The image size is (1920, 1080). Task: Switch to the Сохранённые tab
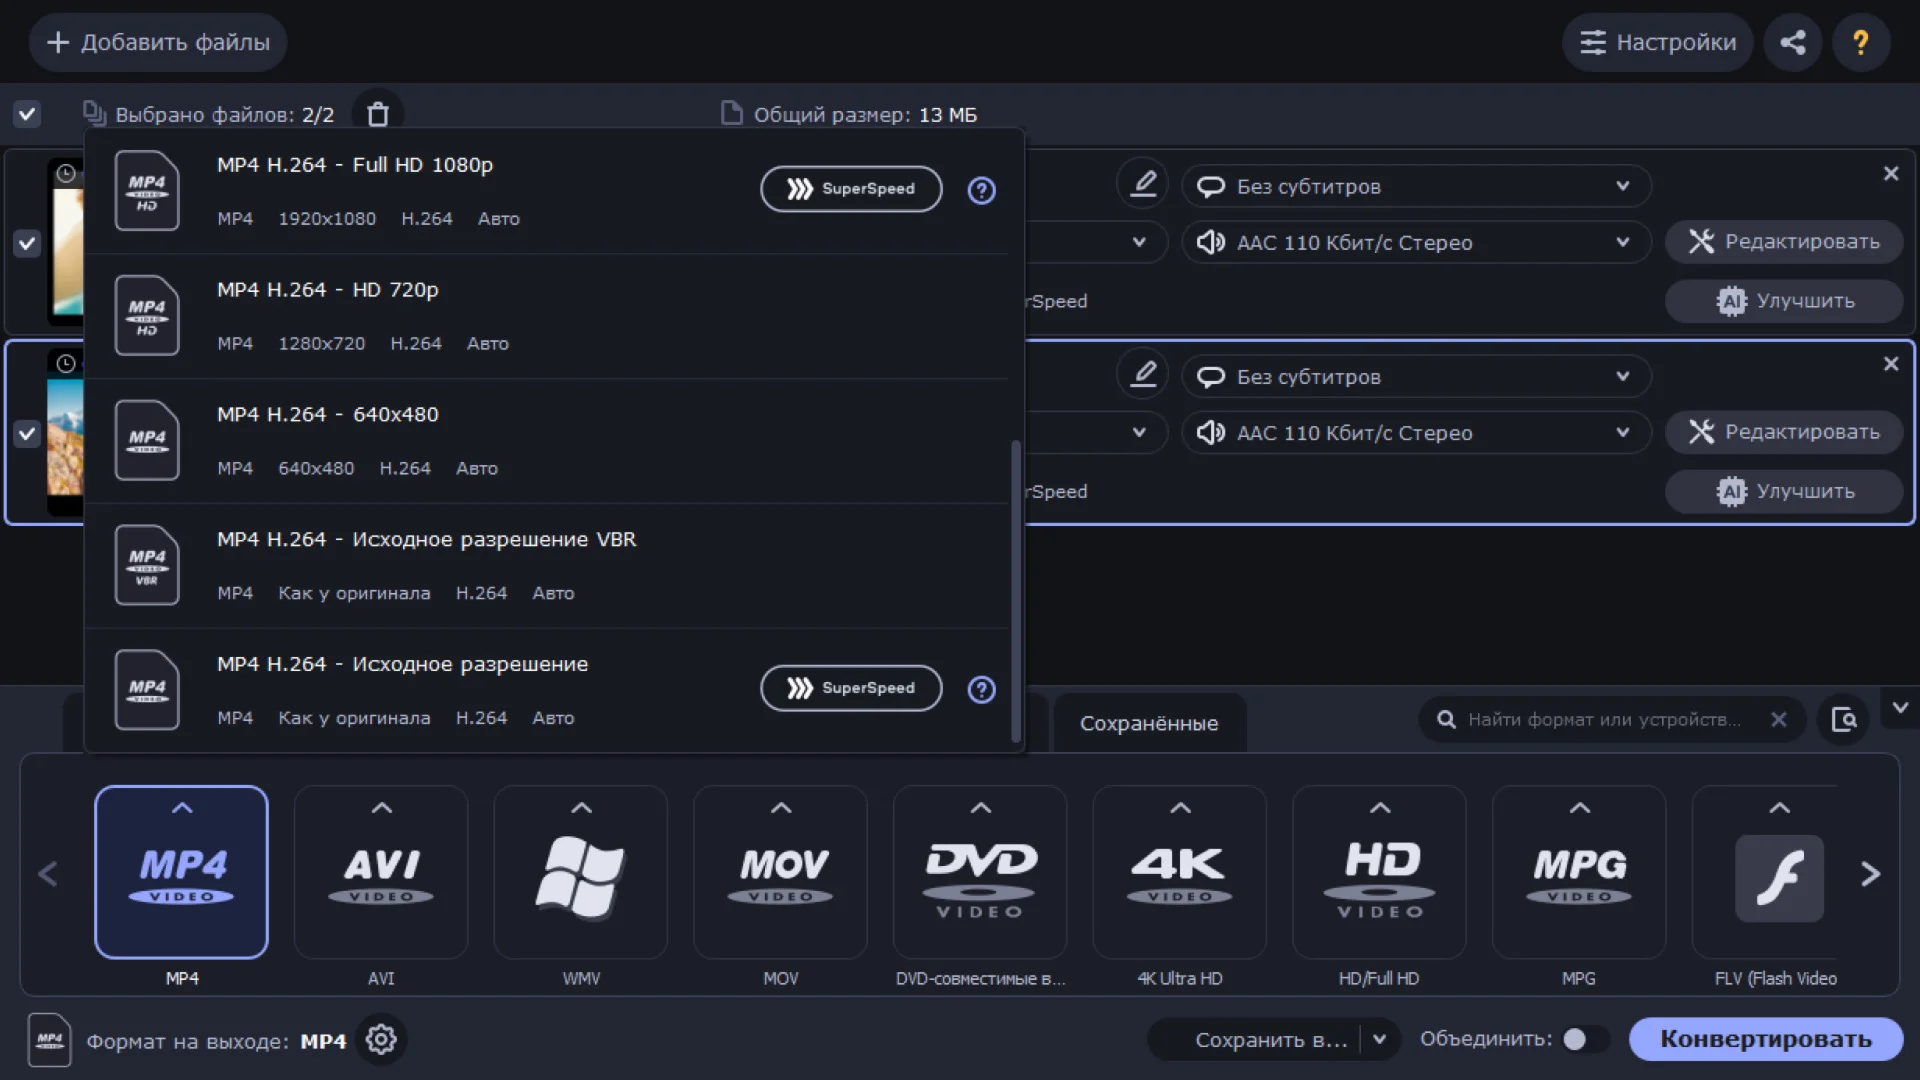click(x=1148, y=723)
